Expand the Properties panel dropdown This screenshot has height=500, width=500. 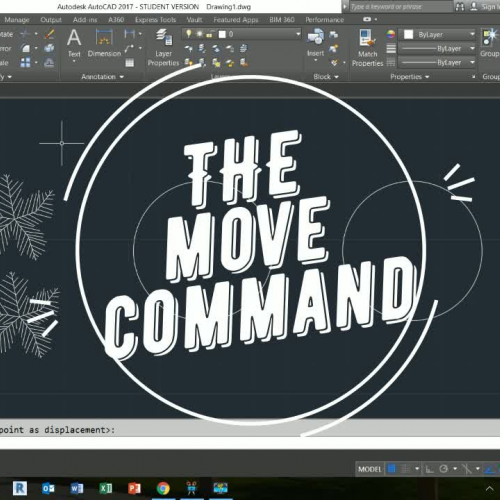[x=409, y=77]
